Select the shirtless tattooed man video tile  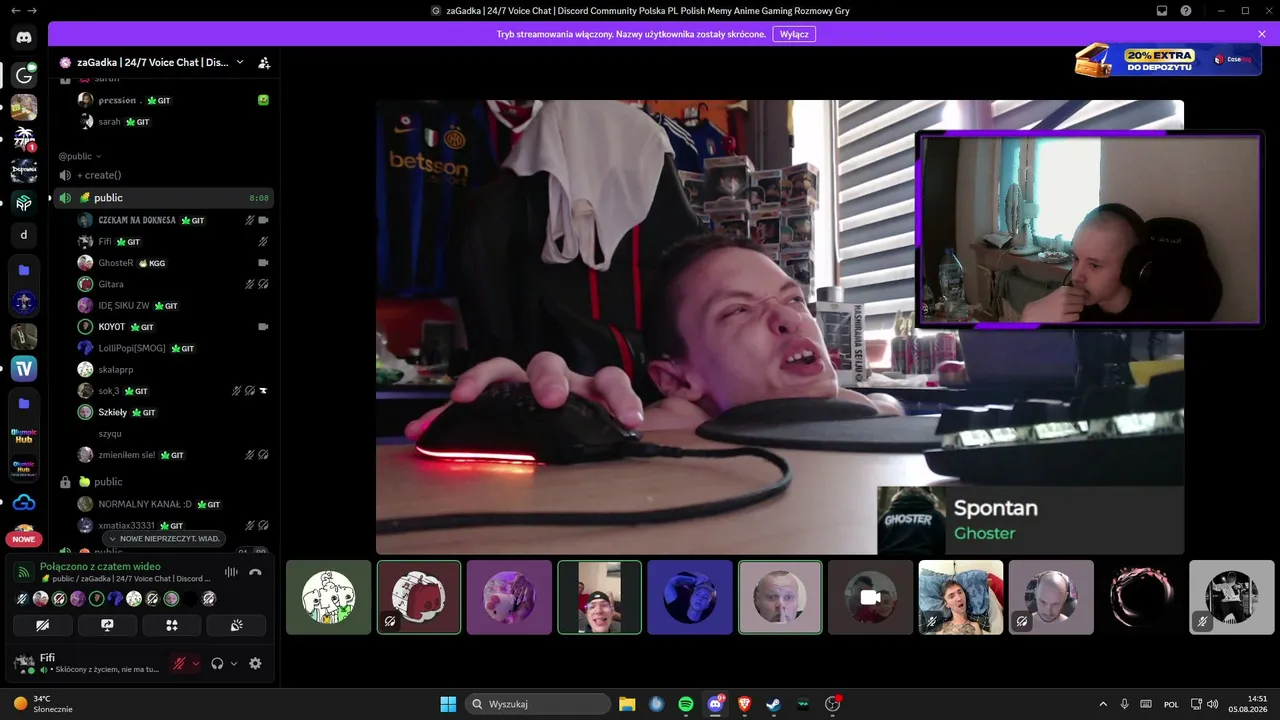(x=961, y=597)
